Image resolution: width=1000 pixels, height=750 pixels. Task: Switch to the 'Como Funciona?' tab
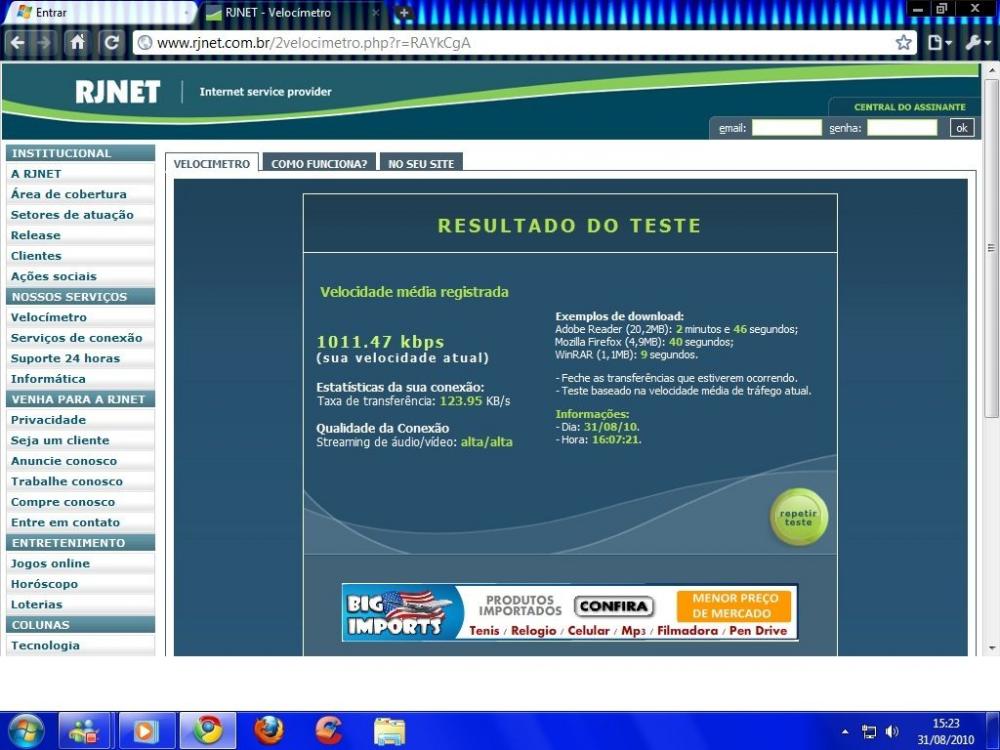pos(319,164)
